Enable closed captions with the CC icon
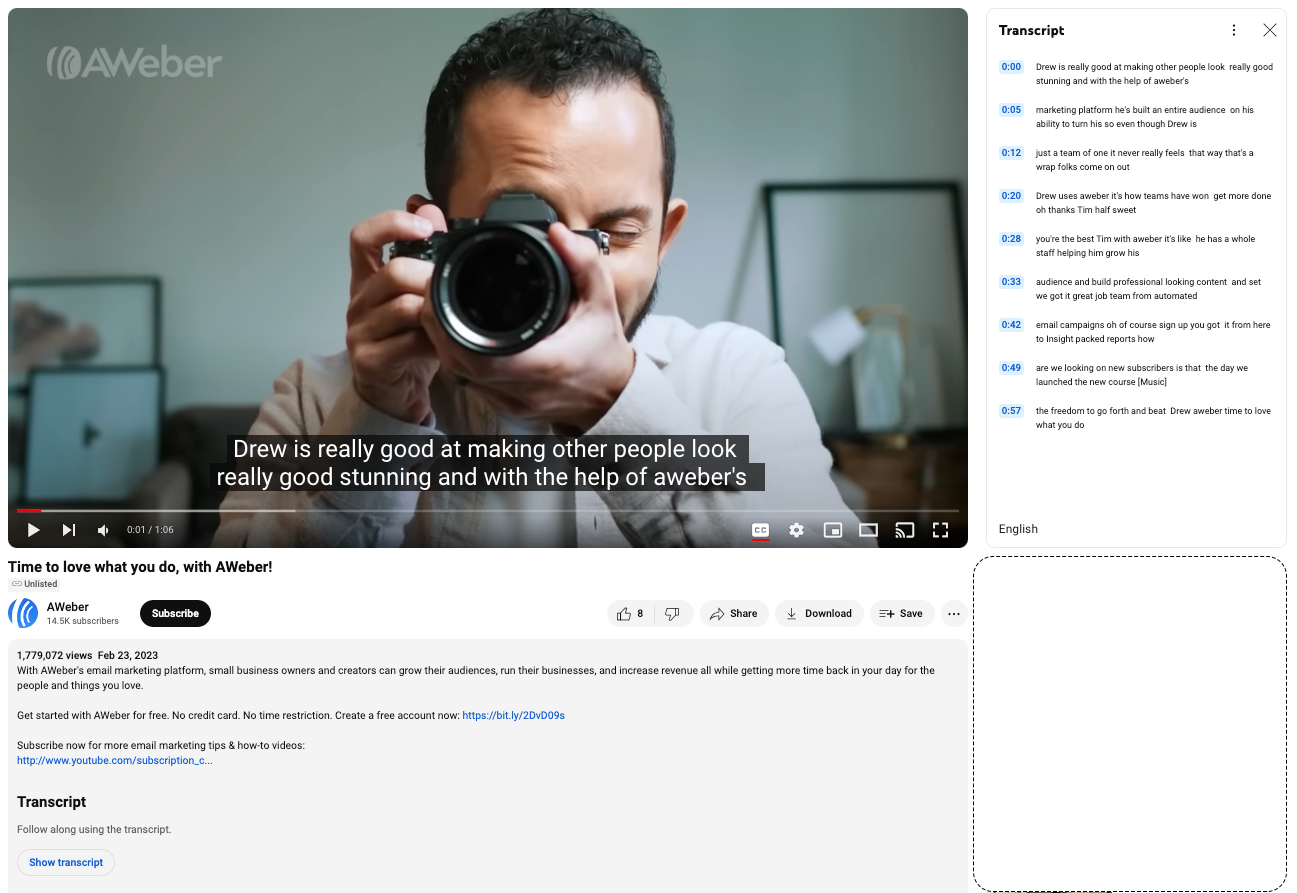 (760, 530)
